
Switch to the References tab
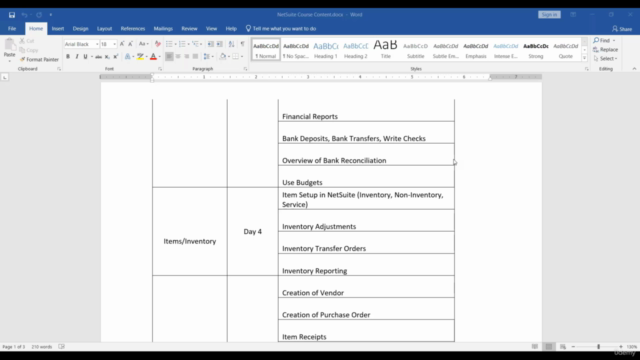click(133, 29)
